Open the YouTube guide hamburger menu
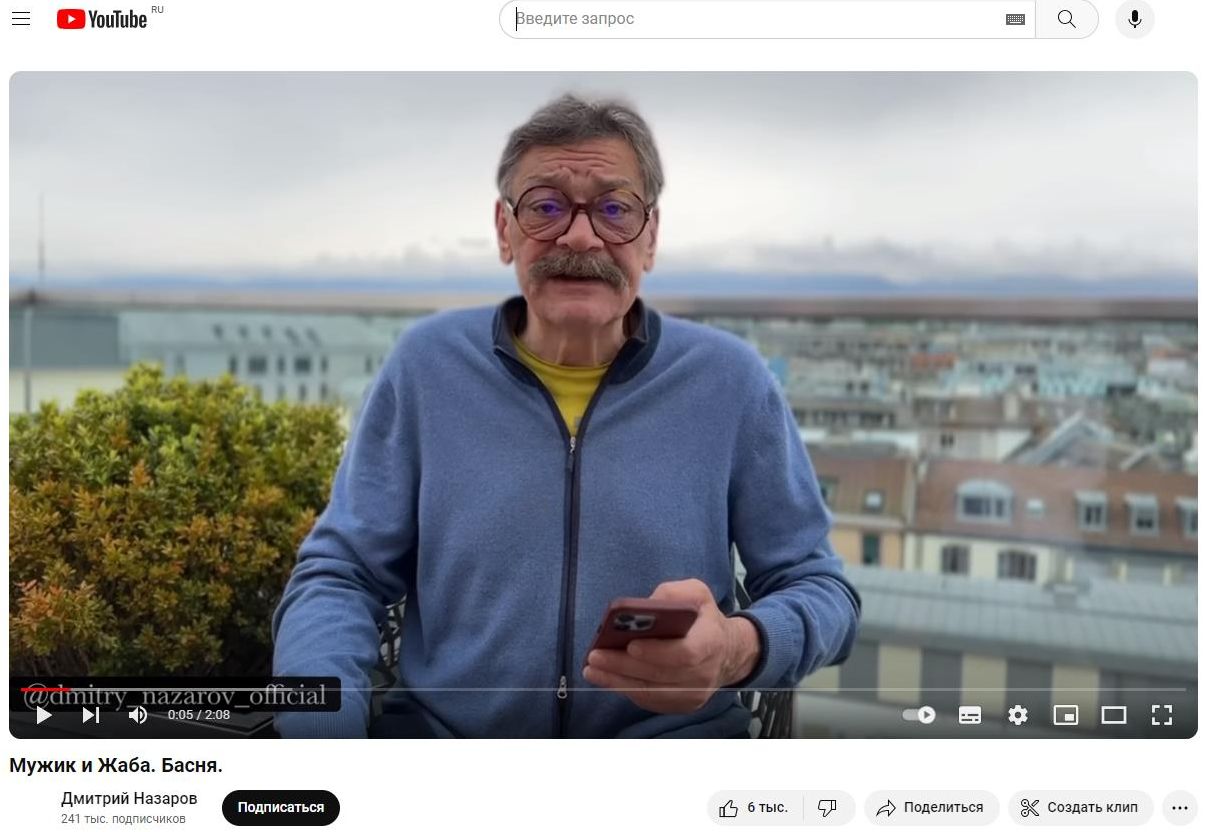 click(x=21, y=19)
